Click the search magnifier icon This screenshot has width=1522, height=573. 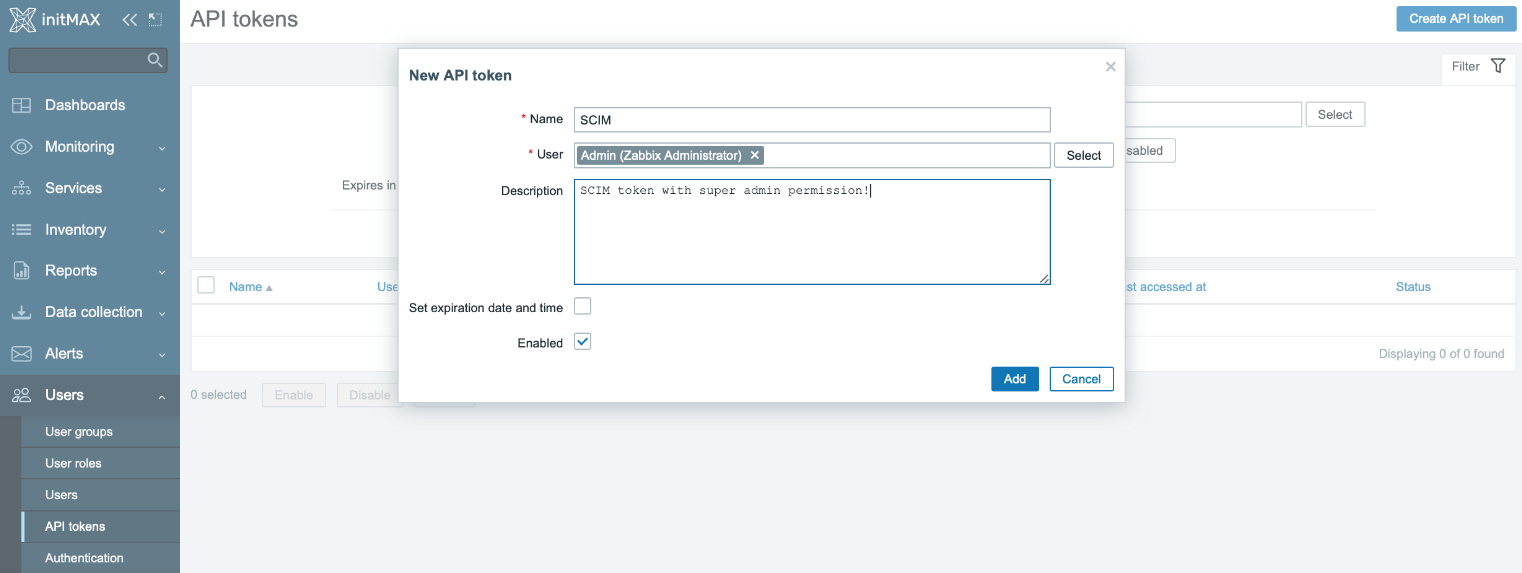(x=155, y=60)
